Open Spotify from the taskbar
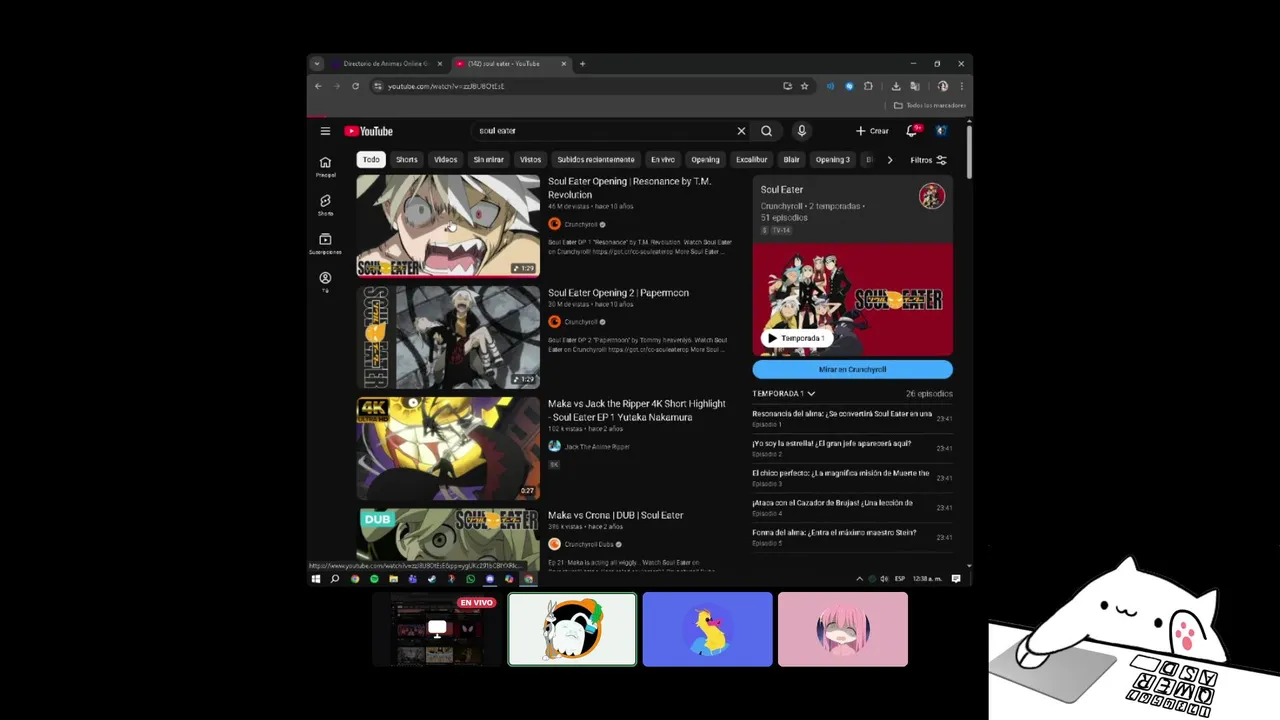The height and width of the screenshot is (720, 1280). click(x=374, y=579)
